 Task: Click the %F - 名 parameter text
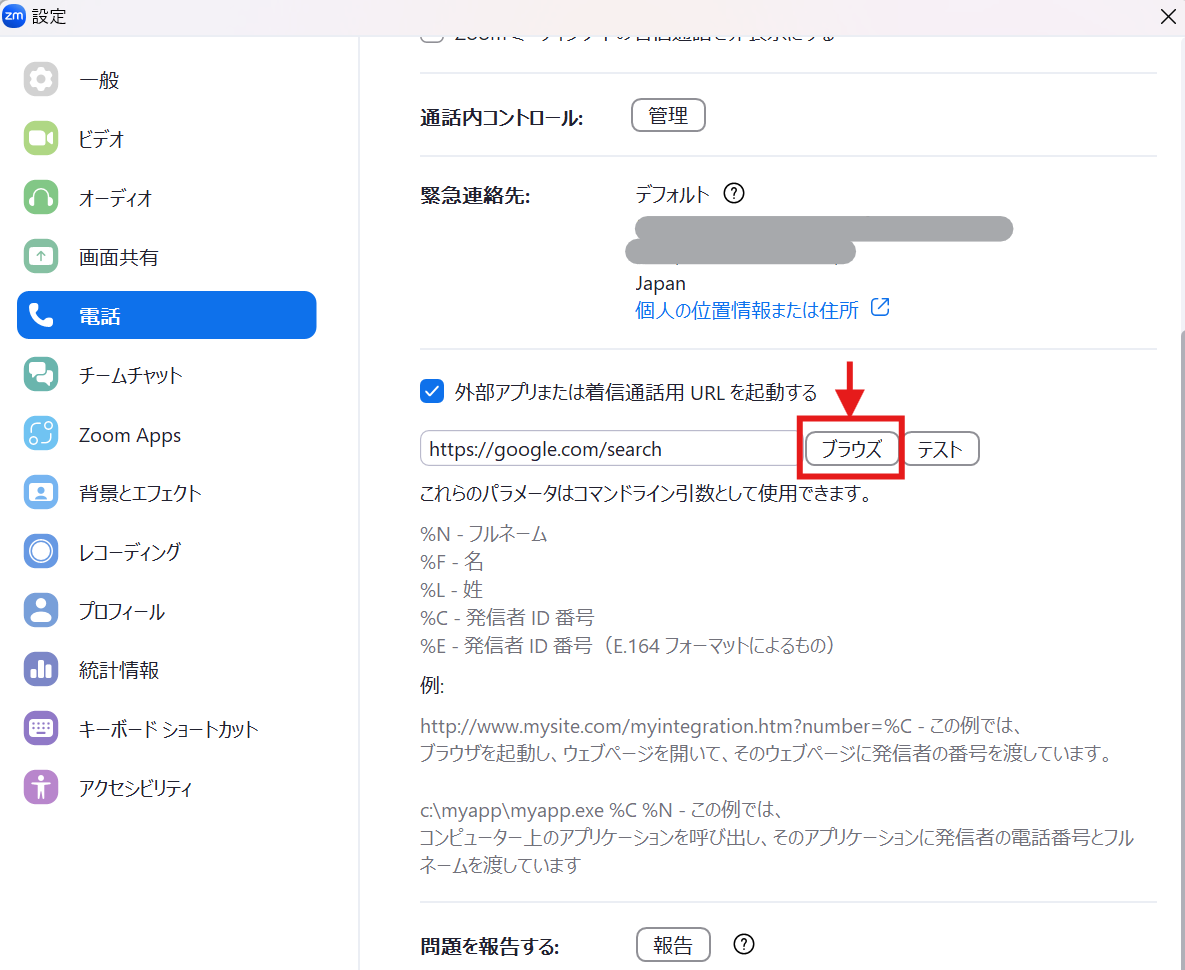[452, 561]
